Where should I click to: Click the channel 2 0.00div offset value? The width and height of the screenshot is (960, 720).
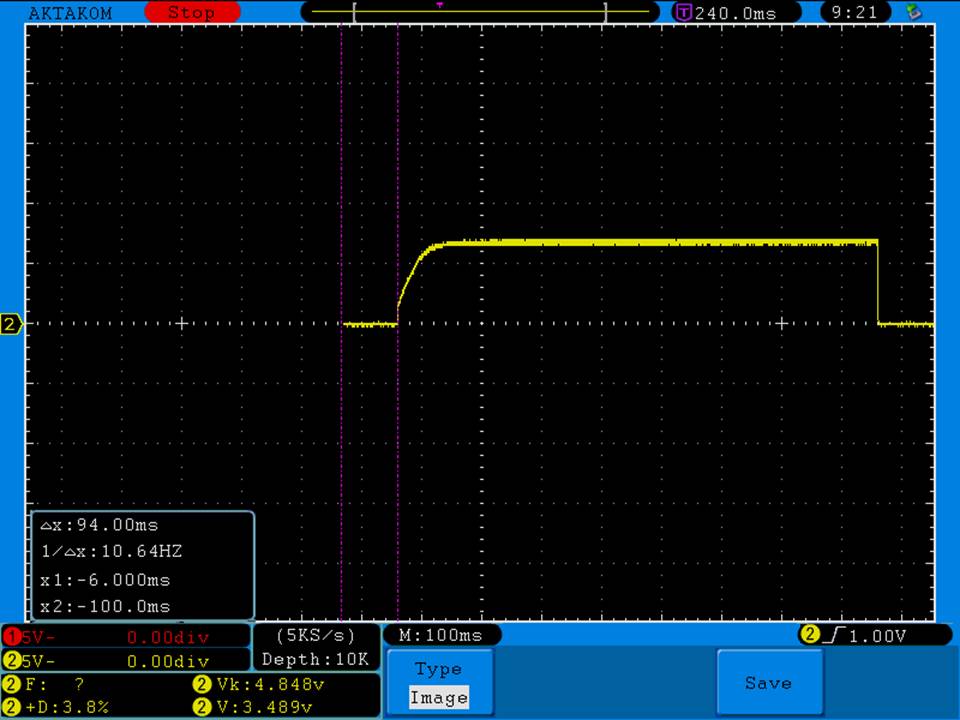[x=168, y=661]
